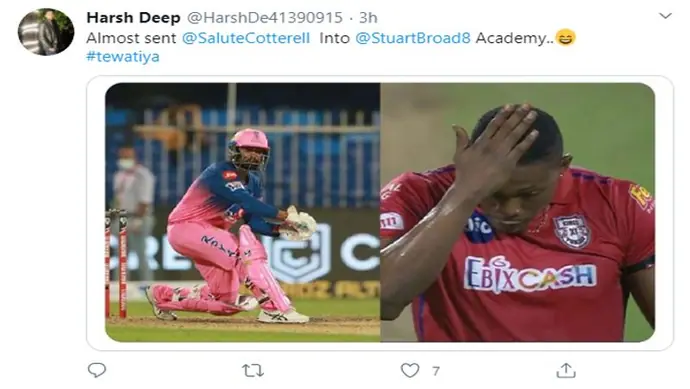Open the #tewatiya hashtag
The image size is (690, 389).
(x=123, y=57)
